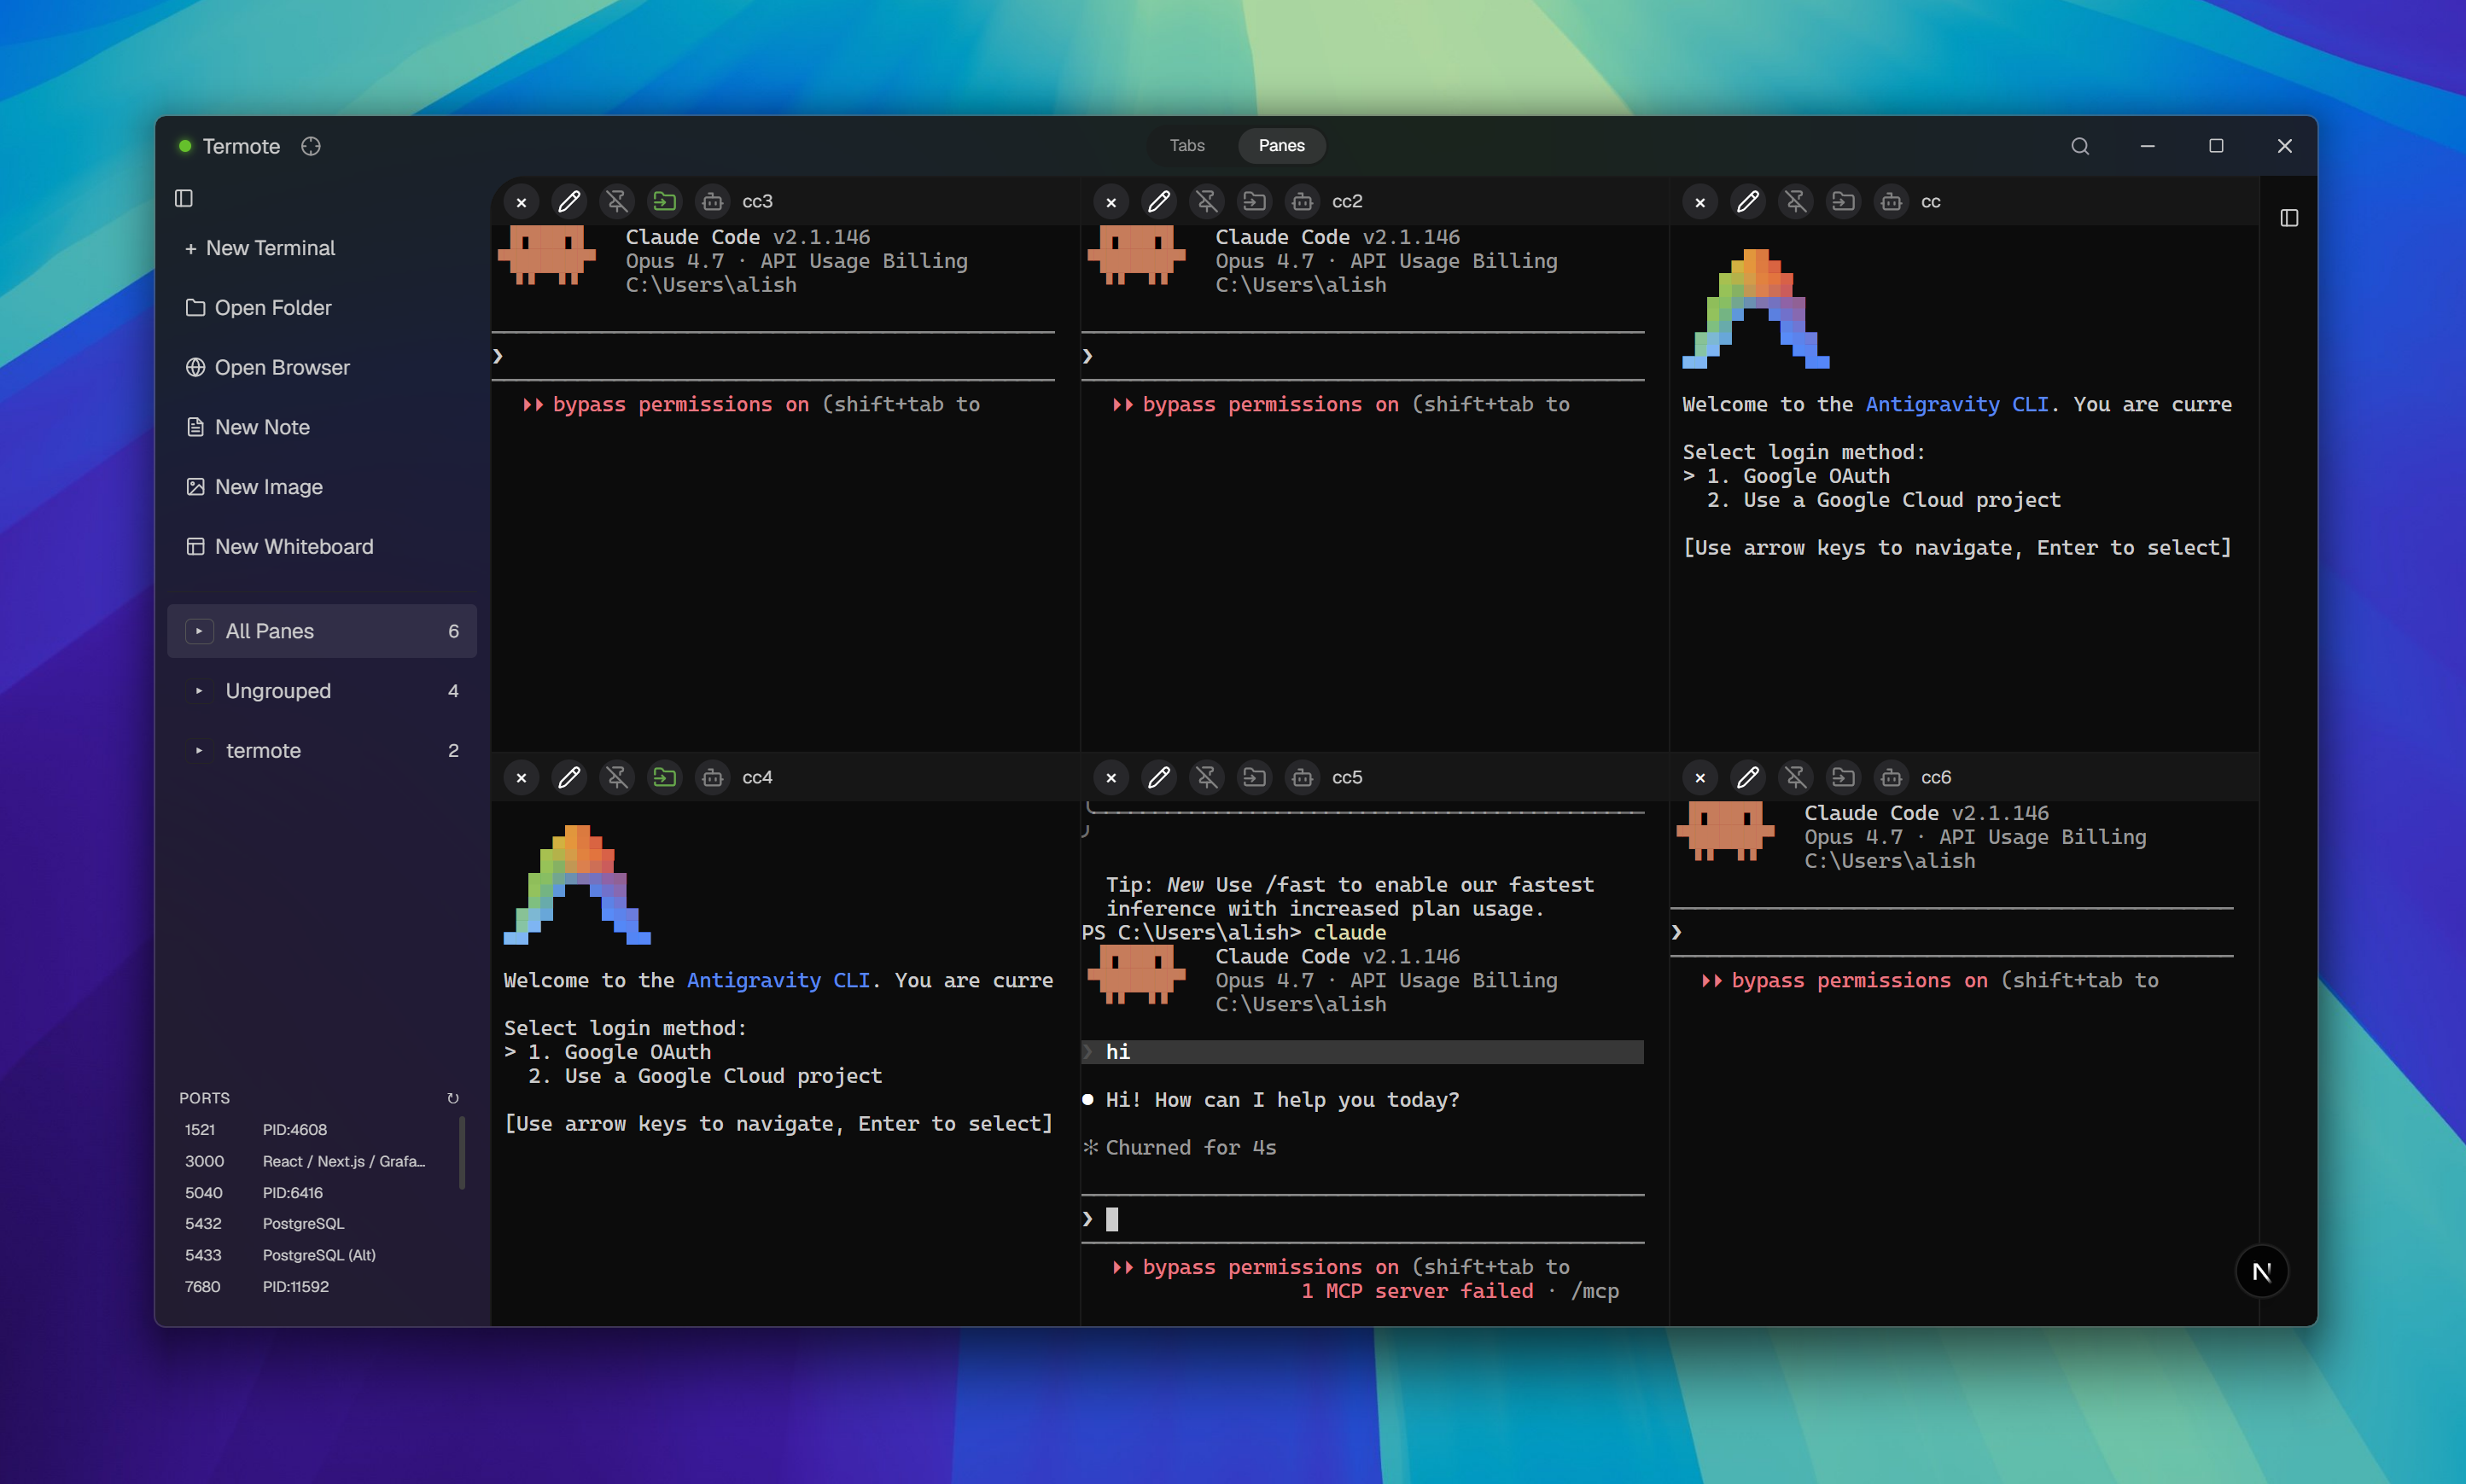The width and height of the screenshot is (2466, 1484).
Task: Close the cc6 pane
Action: [x=1700, y=777]
